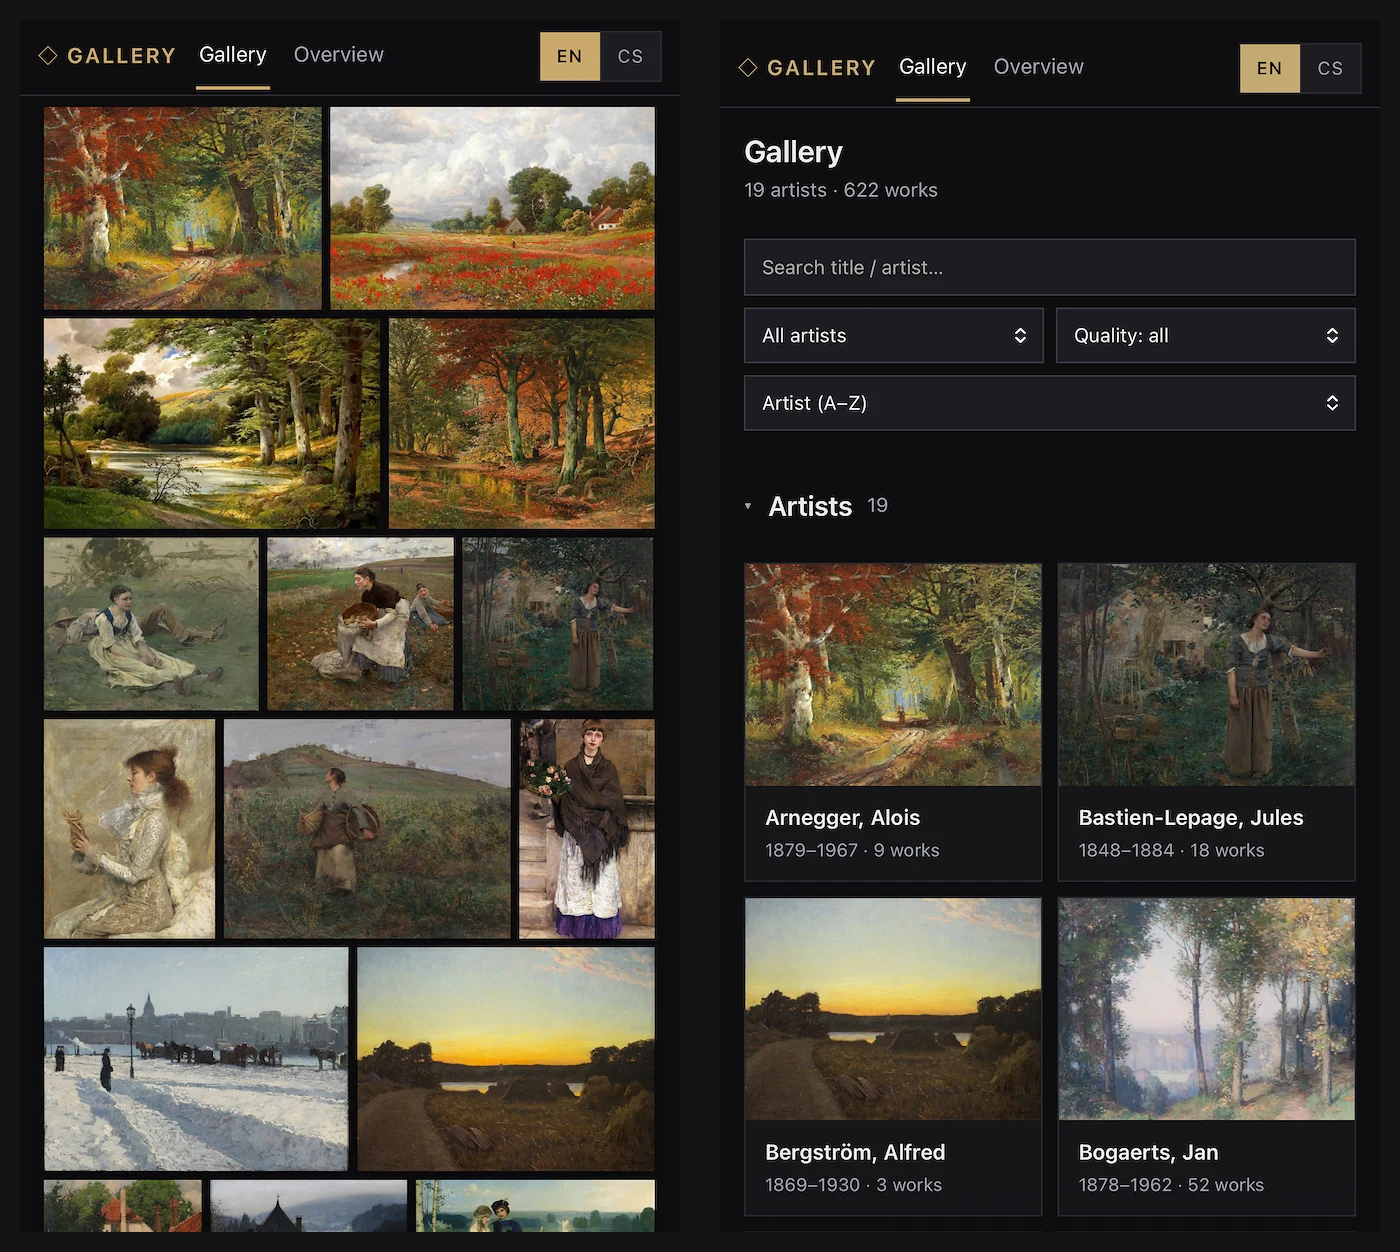The image size is (1400, 1252).
Task: Open the Gallery tab in right panel
Action: click(x=933, y=67)
